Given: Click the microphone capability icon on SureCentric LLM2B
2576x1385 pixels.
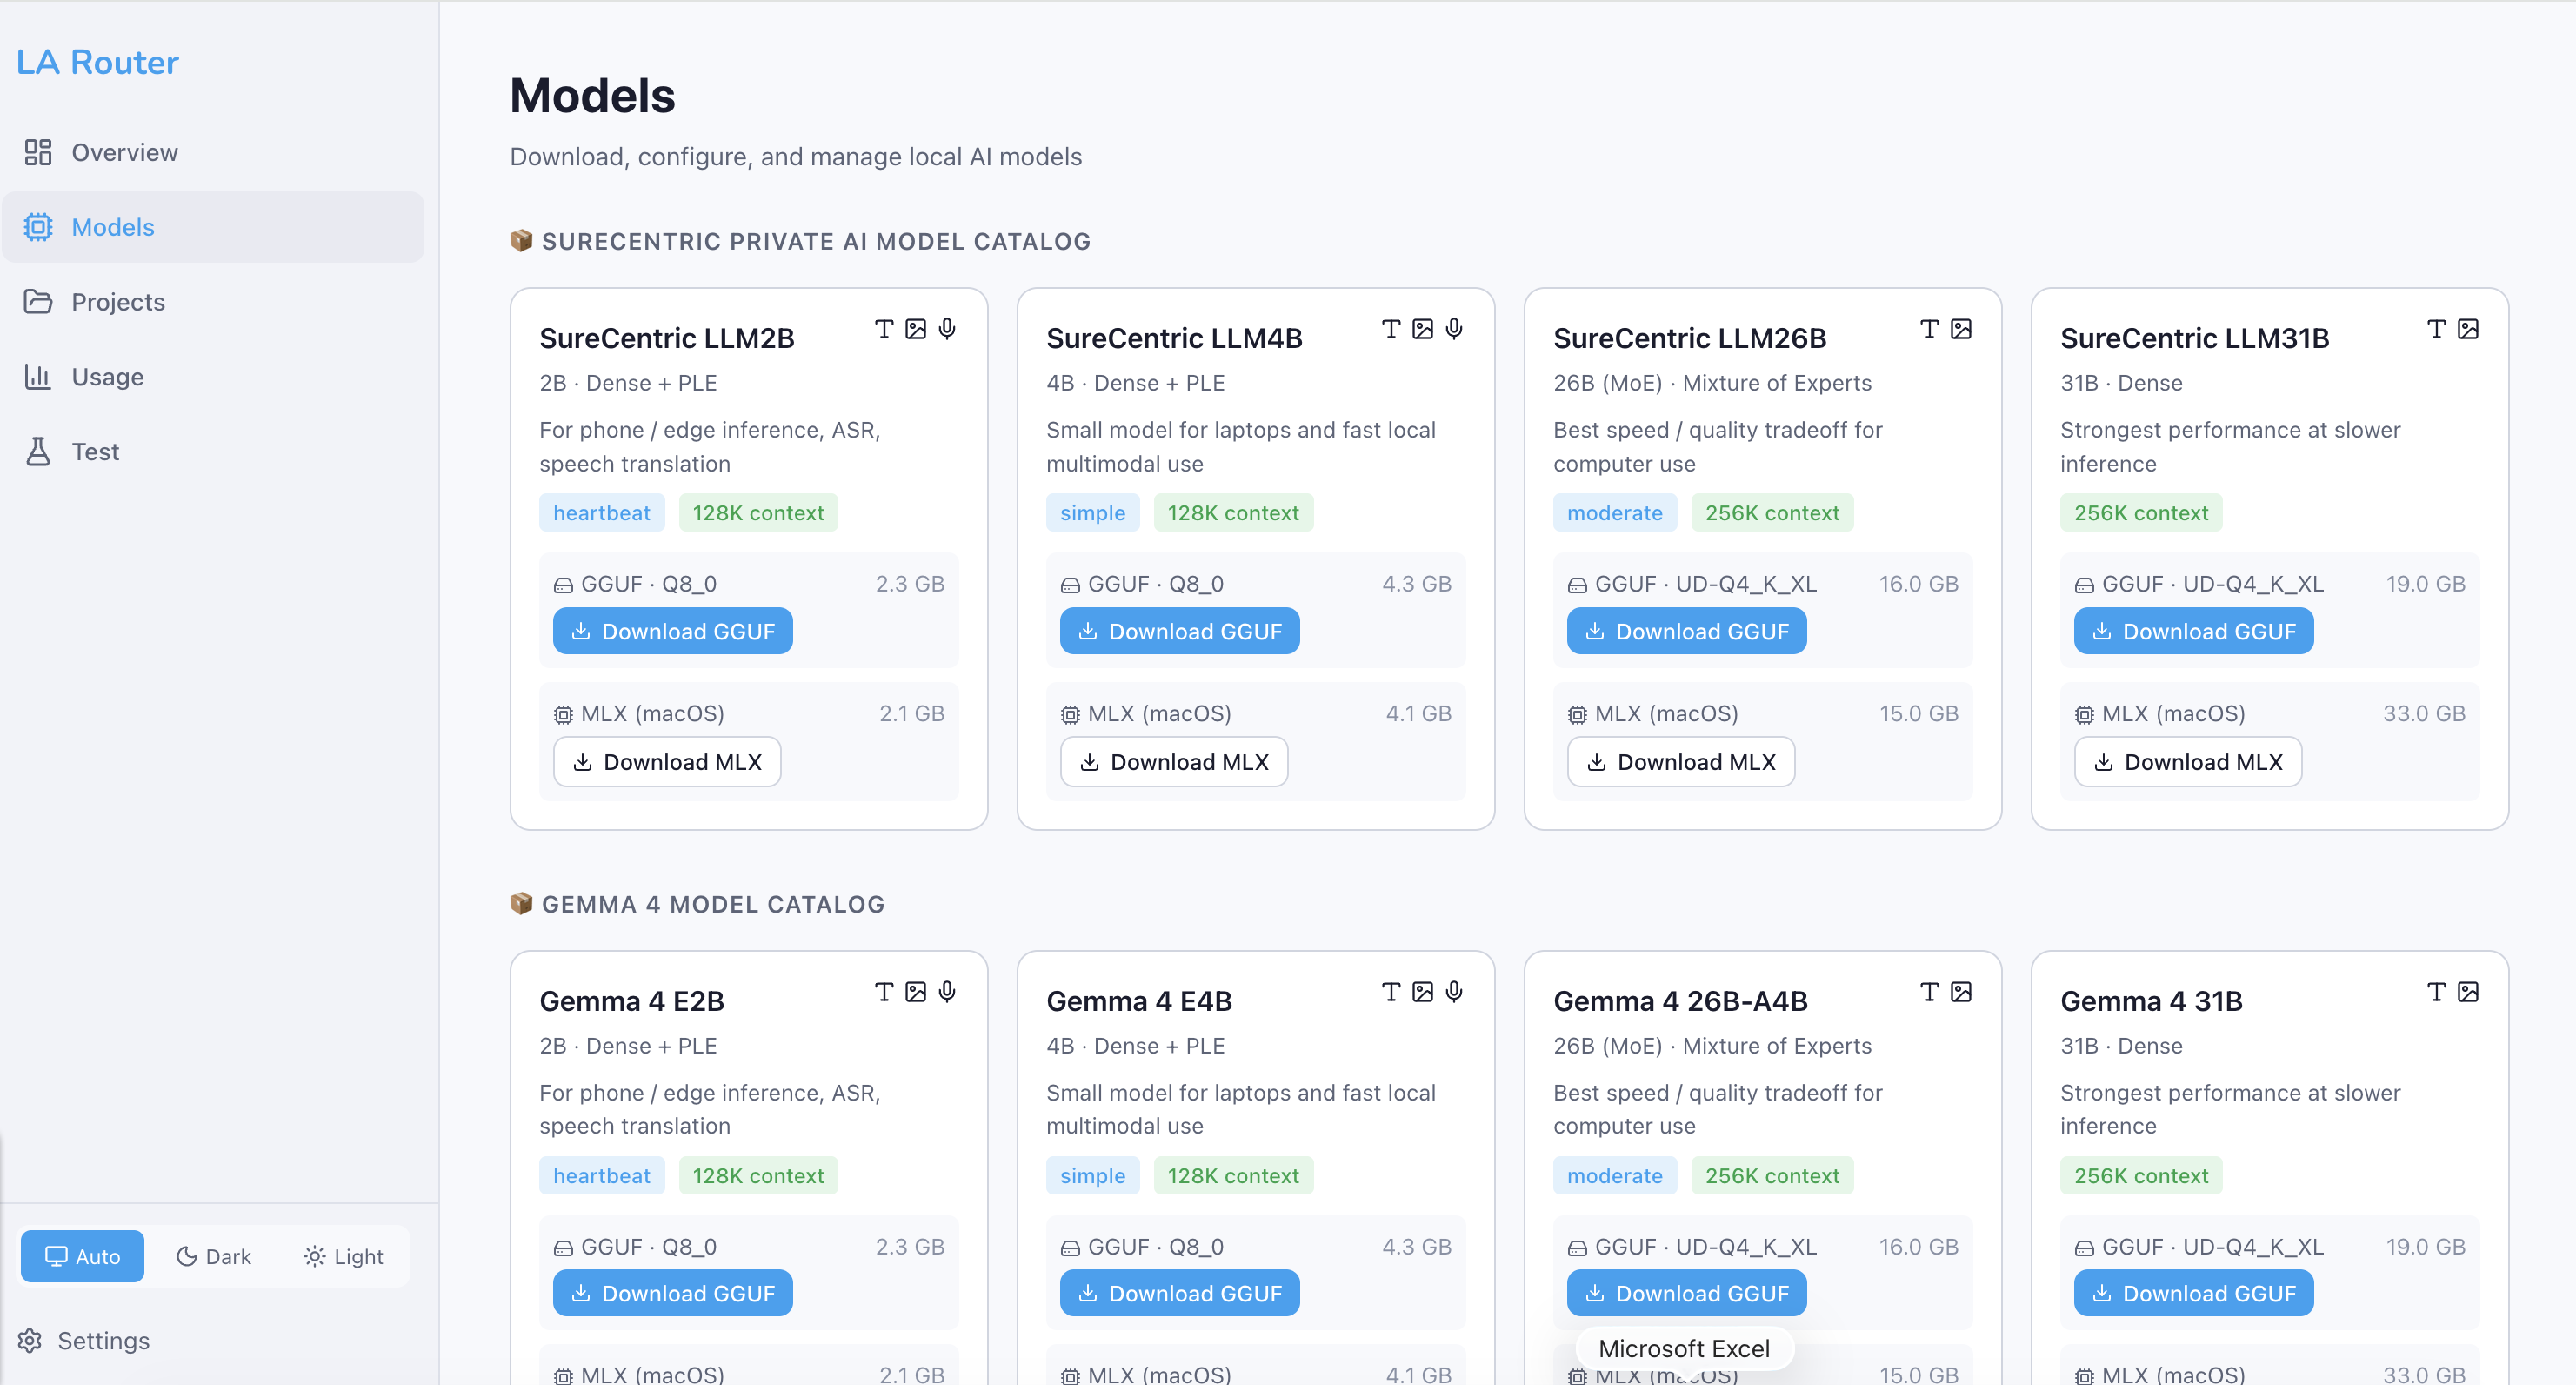Looking at the screenshot, I should [x=947, y=329].
